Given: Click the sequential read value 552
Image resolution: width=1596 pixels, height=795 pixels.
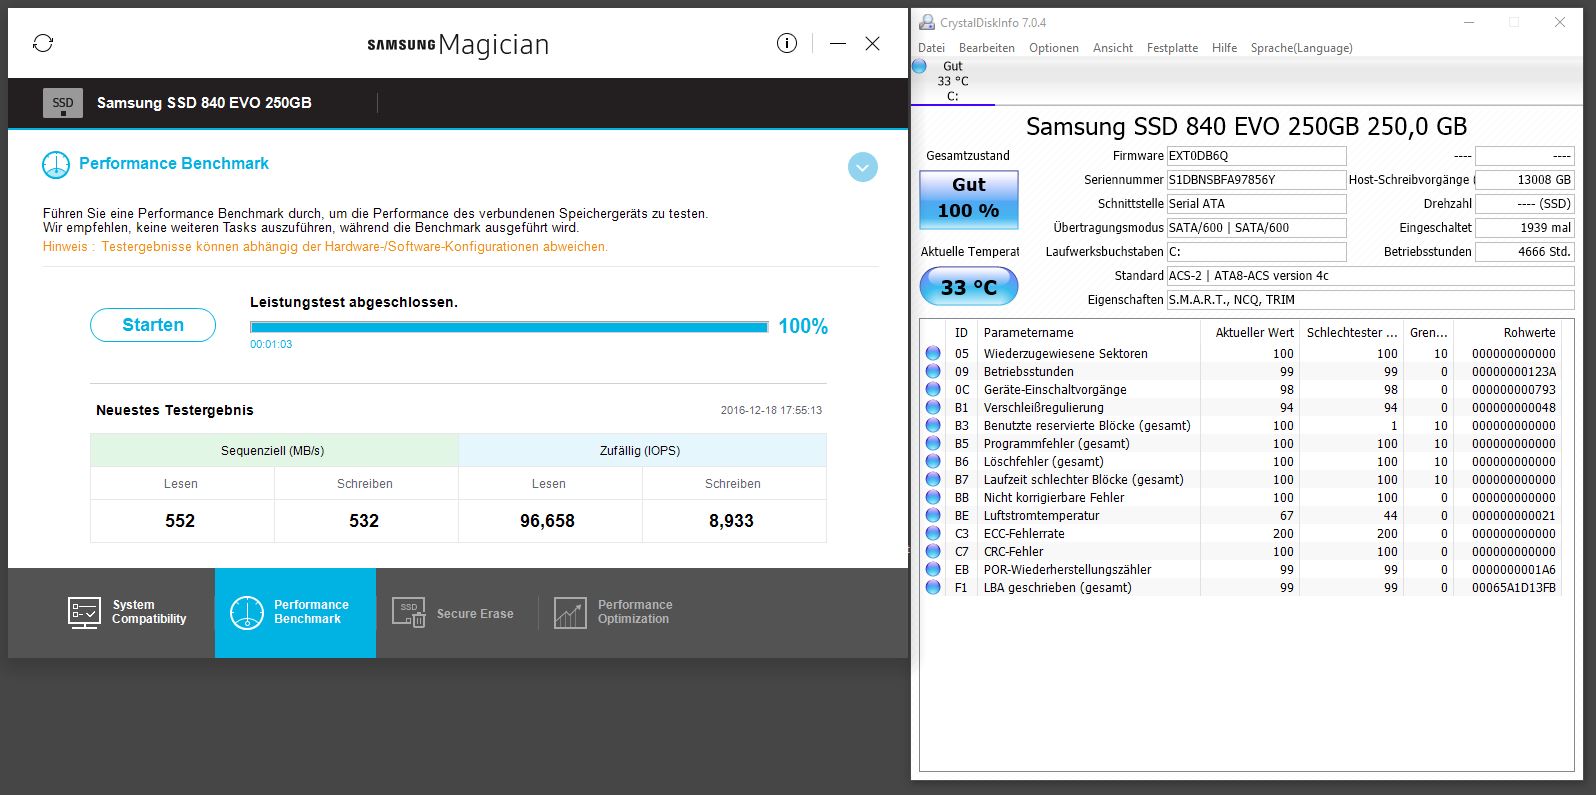Looking at the screenshot, I should (x=180, y=521).
